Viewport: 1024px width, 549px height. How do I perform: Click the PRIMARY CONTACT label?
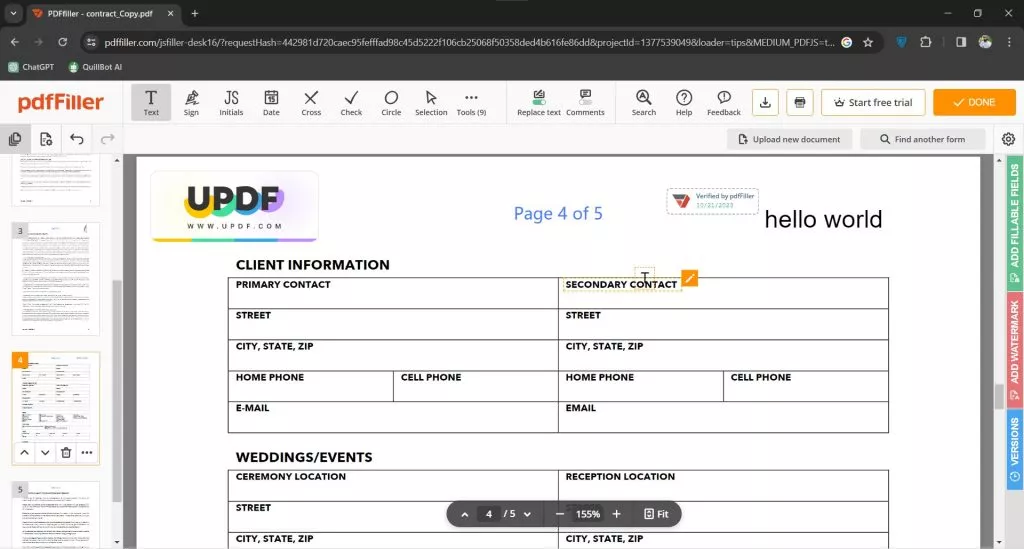tap(283, 285)
